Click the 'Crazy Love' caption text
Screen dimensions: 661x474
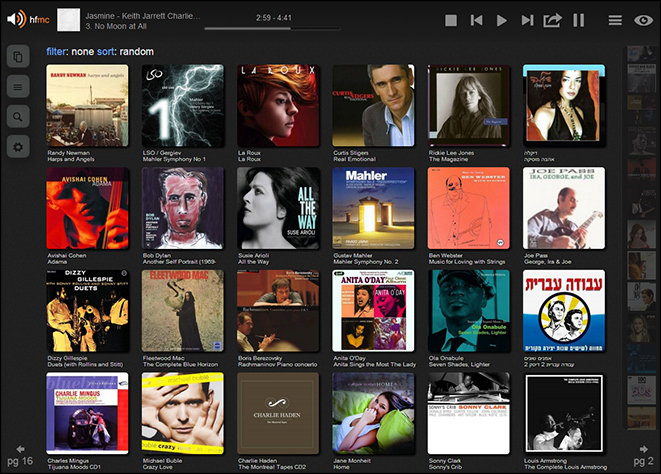[x=157, y=467]
